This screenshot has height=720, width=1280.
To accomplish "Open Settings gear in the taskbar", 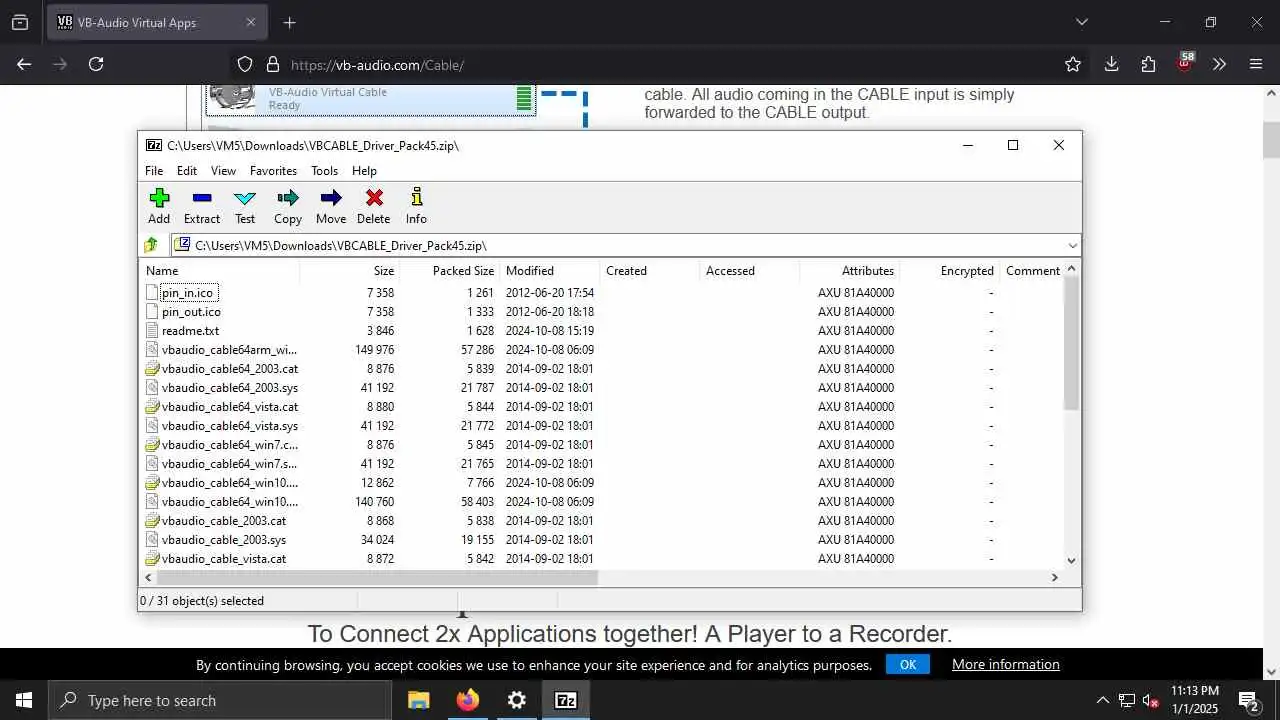I will 517,700.
